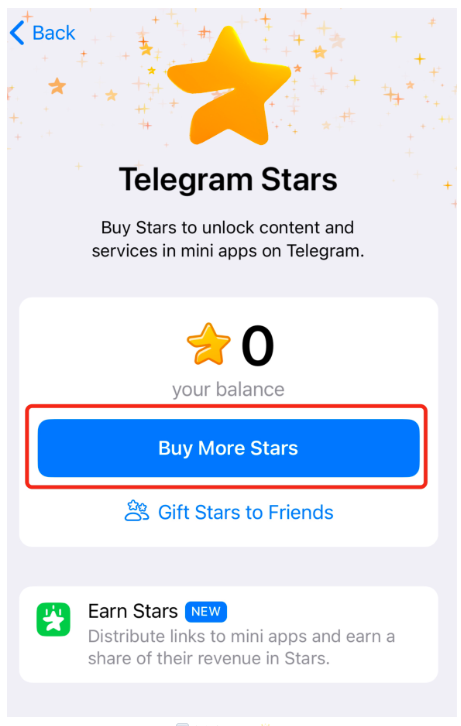Click the 'your balance' label
Image resolution: width=461 pixels, height=726 pixels.
coord(228,390)
